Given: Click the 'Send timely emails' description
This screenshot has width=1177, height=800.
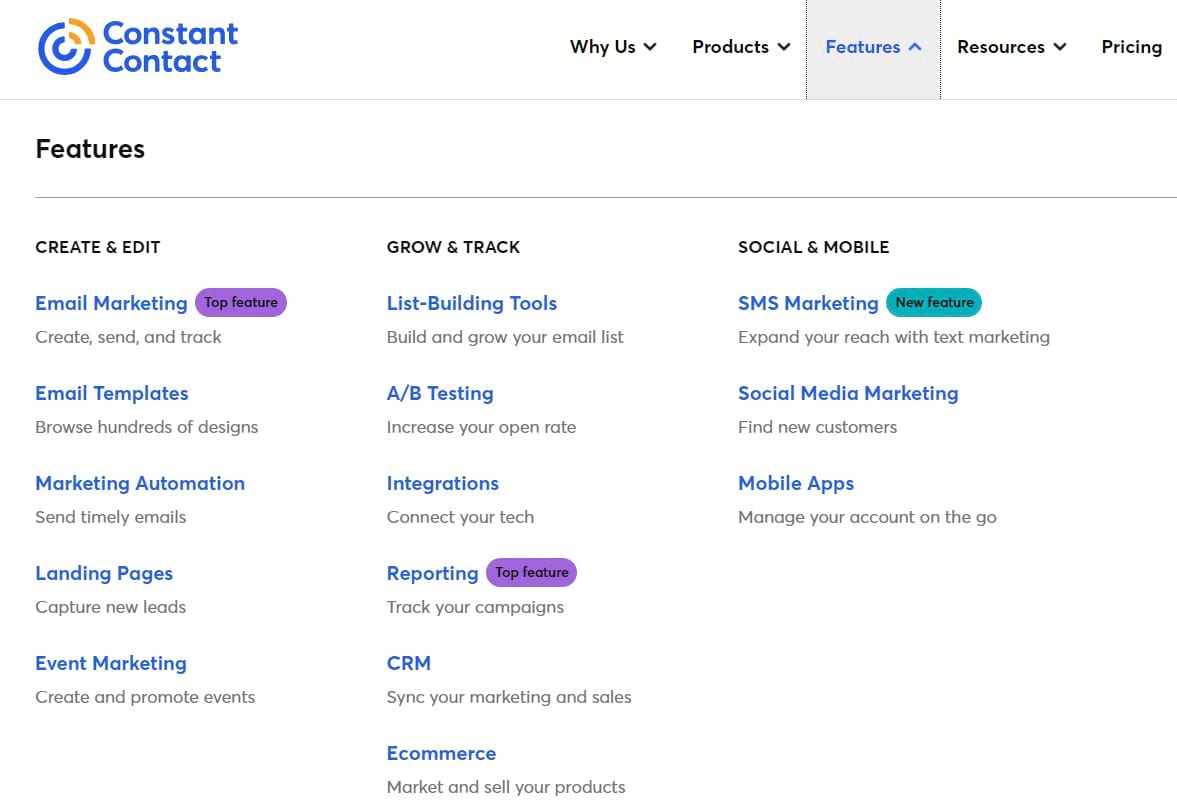Looking at the screenshot, I should click(x=110, y=517).
